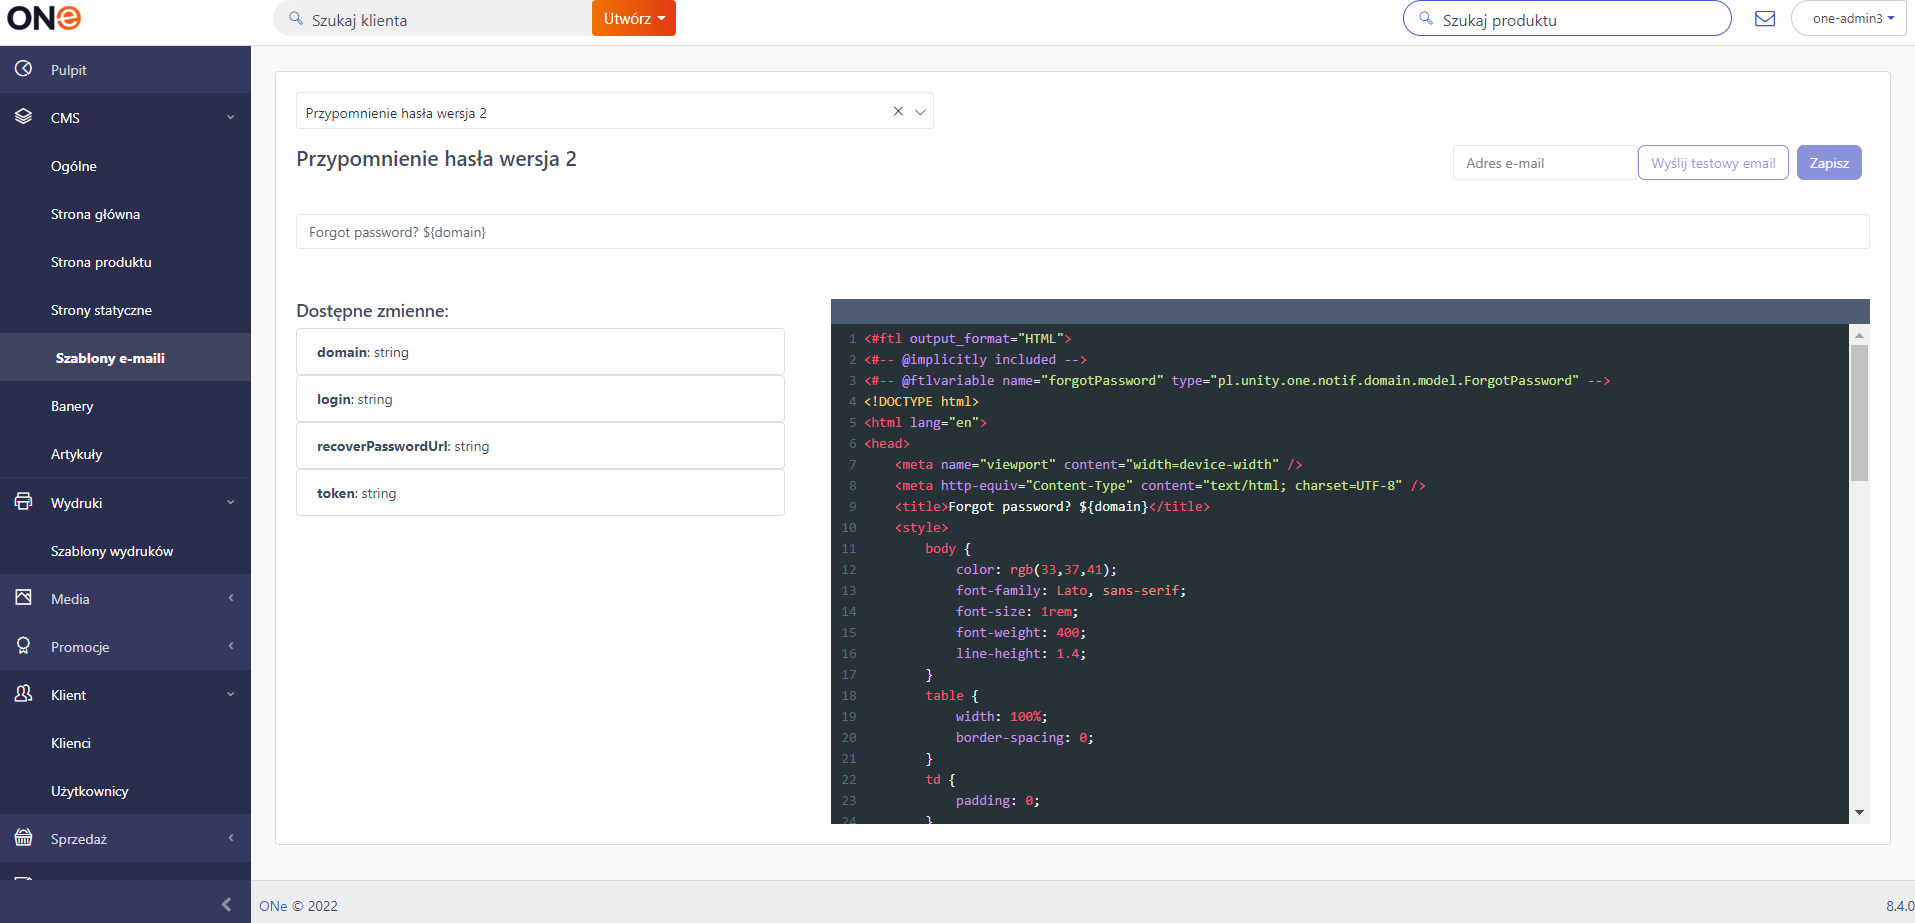This screenshot has width=1915, height=923.
Task: Collapse the sidebar with the arrow
Action: (x=226, y=904)
